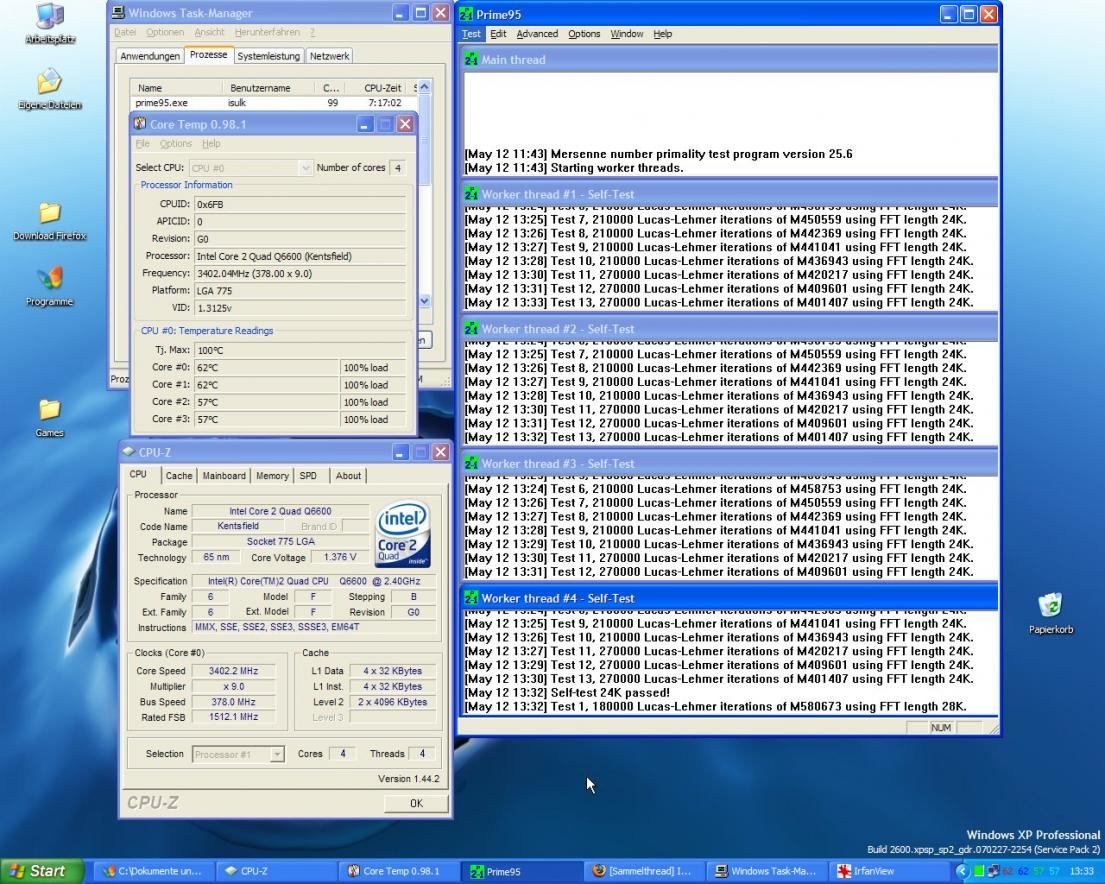Sort Task-Manager by Benutzername column
The width and height of the screenshot is (1105, 884).
(x=267, y=88)
